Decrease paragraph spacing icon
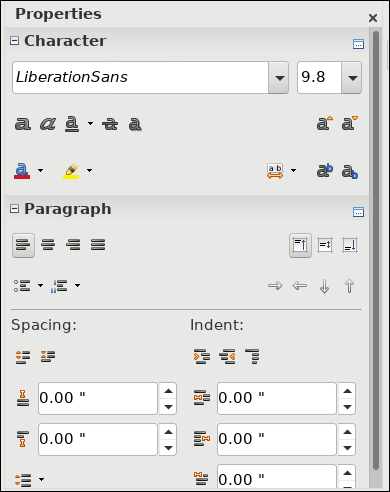 pos(48,356)
